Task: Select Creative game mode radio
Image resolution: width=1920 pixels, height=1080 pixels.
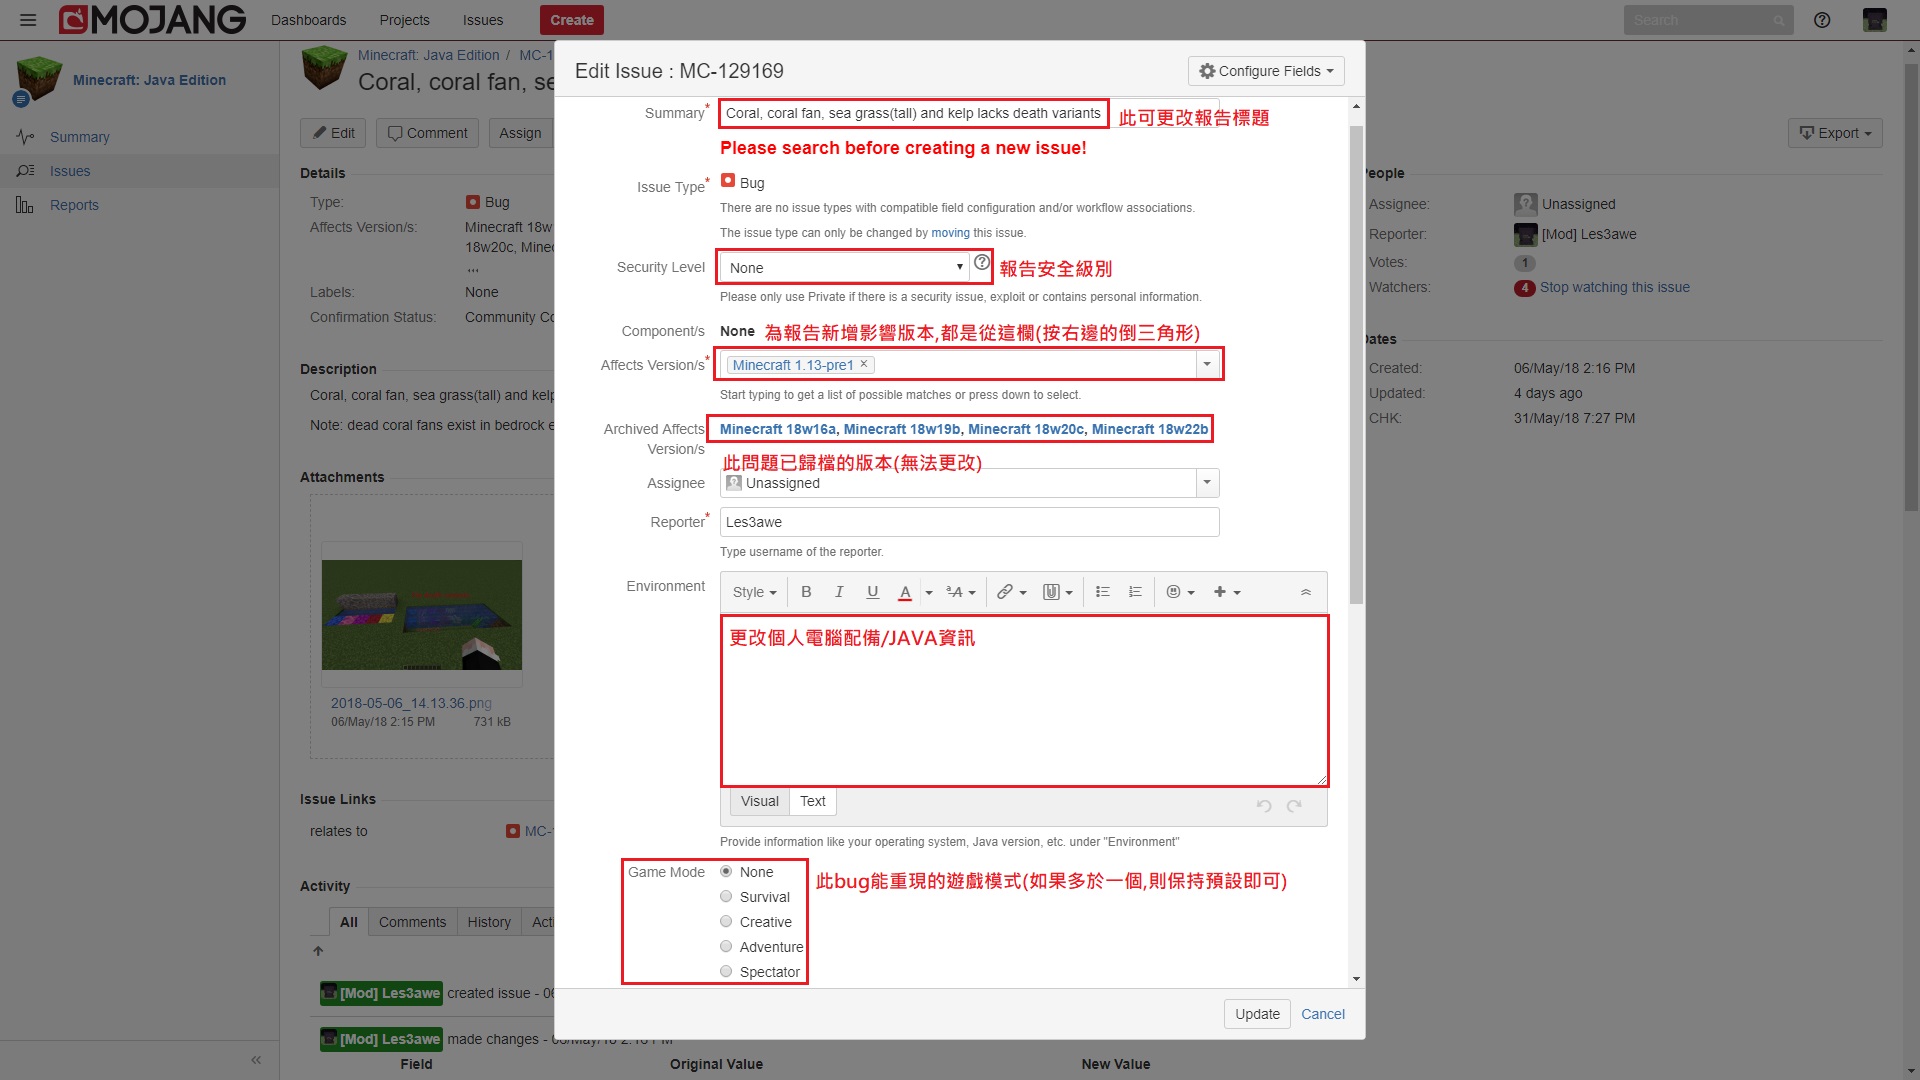Action: click(726, 921)
